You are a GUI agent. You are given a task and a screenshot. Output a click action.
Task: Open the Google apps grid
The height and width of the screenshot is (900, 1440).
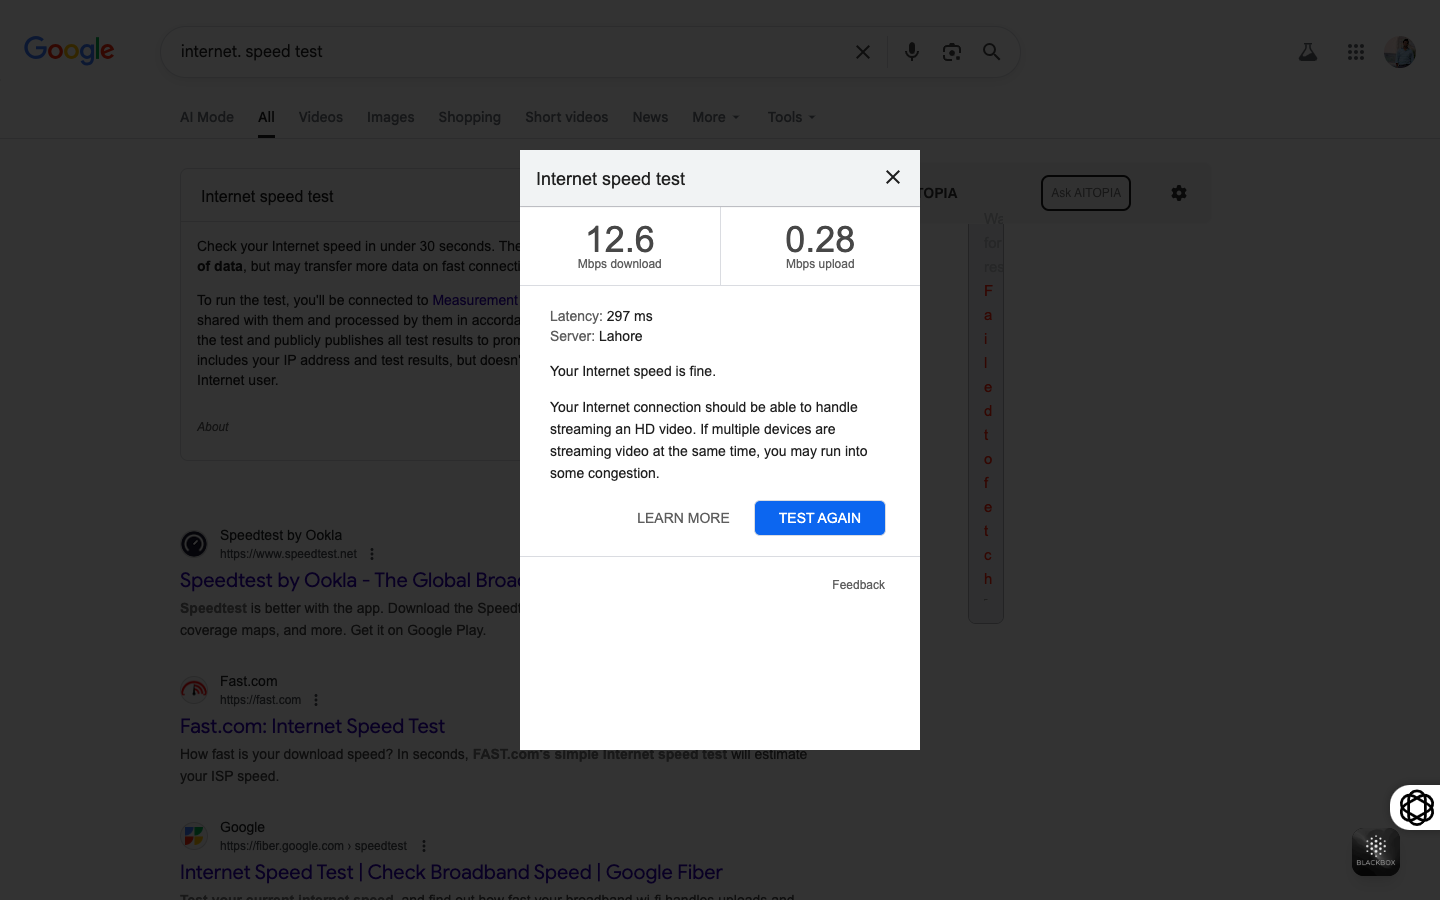coord(1356,52)
